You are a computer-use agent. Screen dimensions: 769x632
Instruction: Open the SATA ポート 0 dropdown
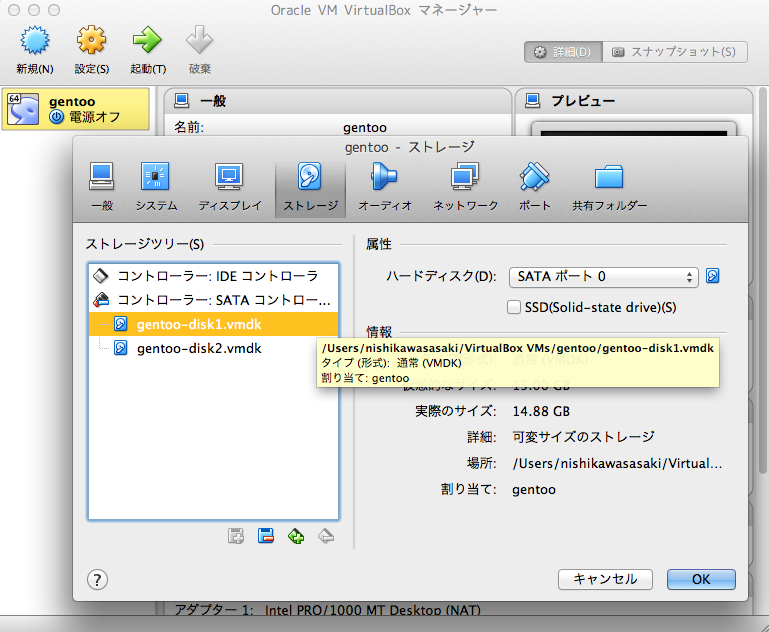click(603, 277)
